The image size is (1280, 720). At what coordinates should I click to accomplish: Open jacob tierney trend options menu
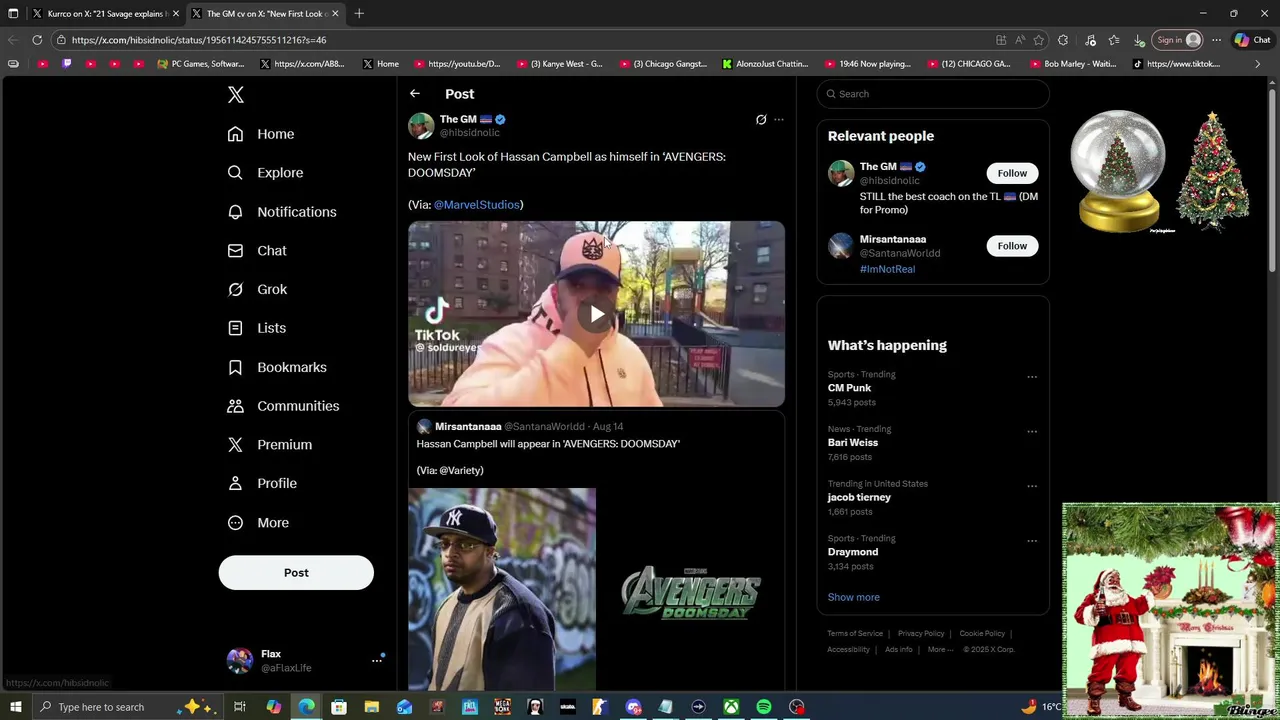(x=1032, y=487)
